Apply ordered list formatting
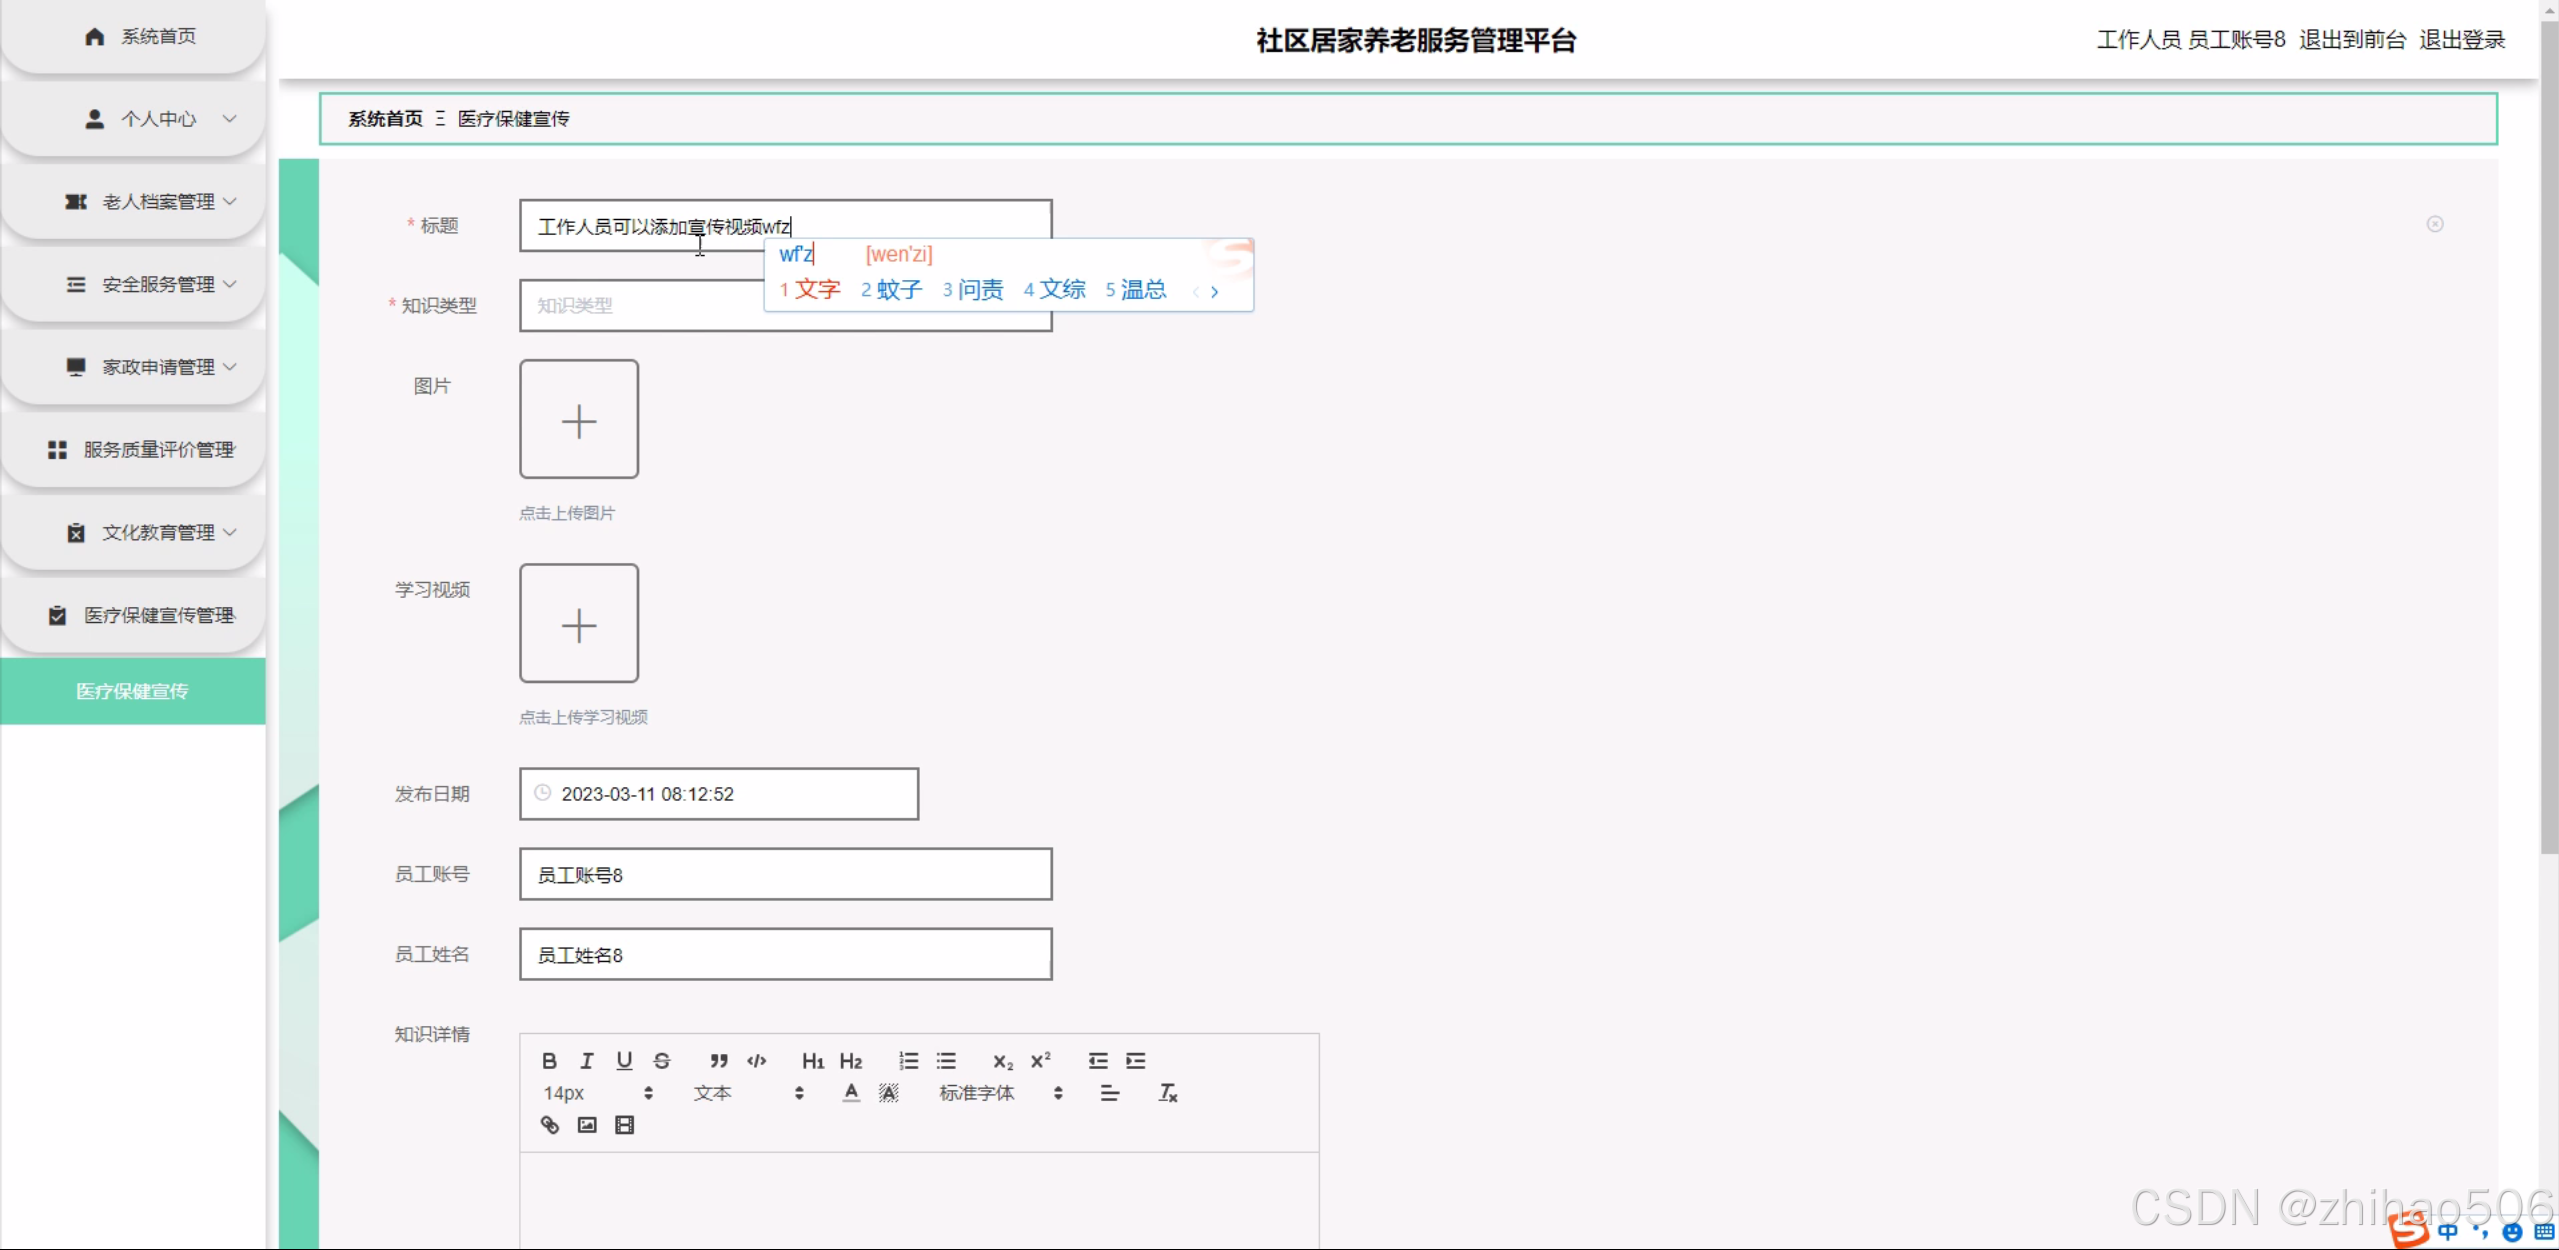Image resolution: width=2559 pixels, height=1250 pixels. tap(908, 1061)
